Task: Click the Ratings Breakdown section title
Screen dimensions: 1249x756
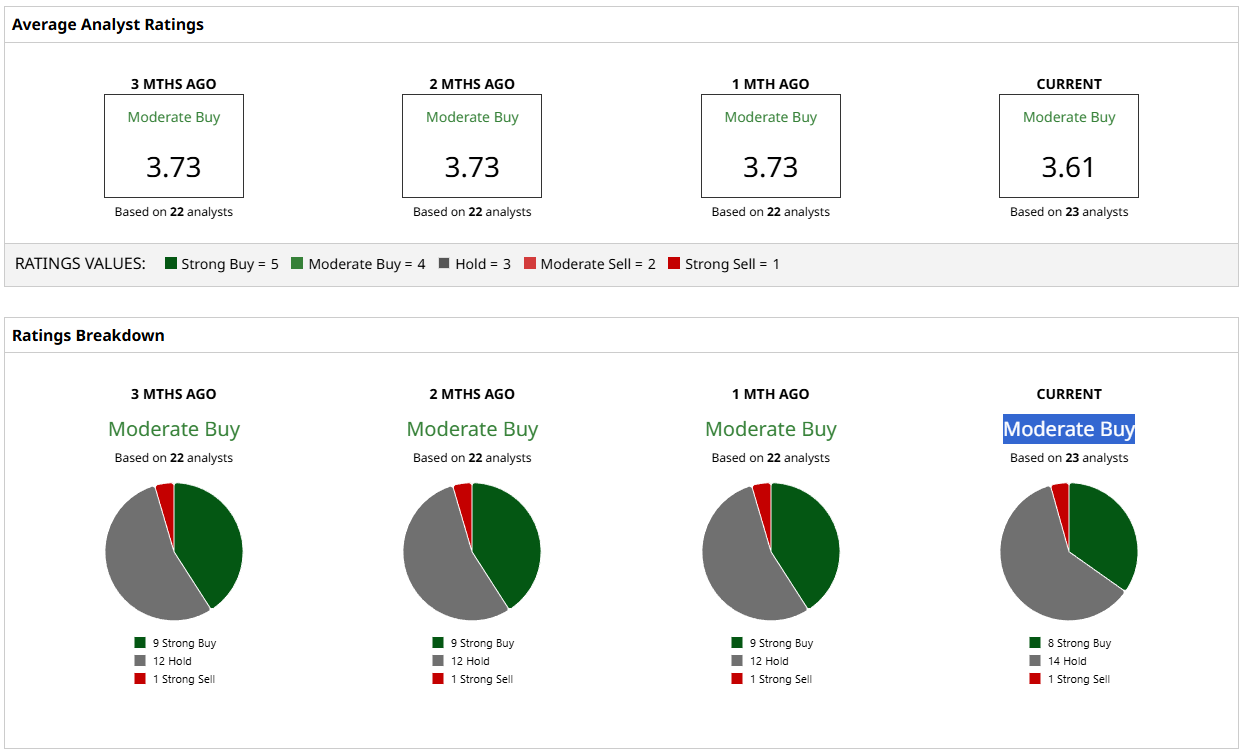Action: point(88,335)
